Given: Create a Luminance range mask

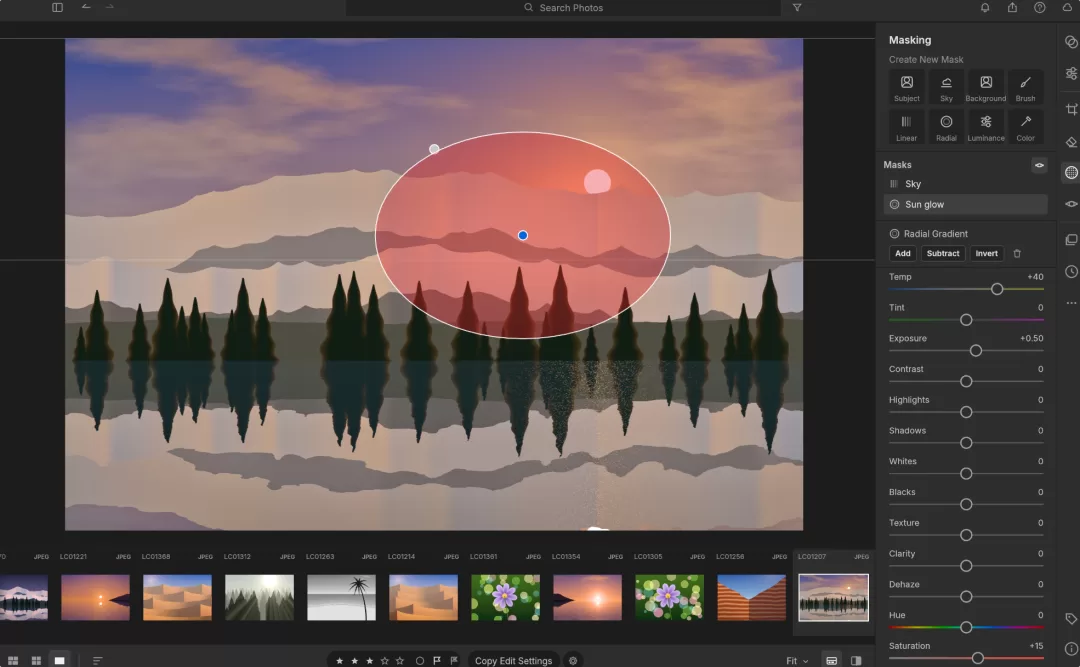Looking at the screenshot, I should pos(986,127).
